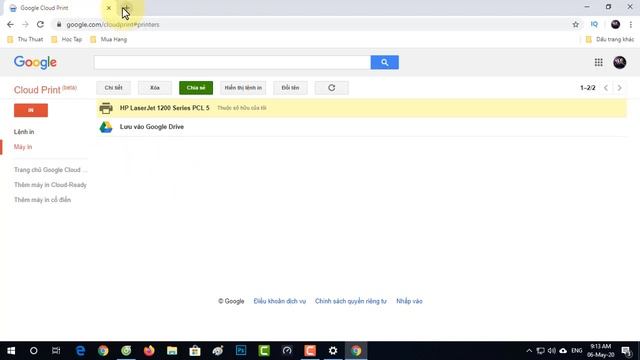The width and height of the screenshot is (640, 360).
Task: Select Máy in in the sidebar
Action: click(x=23, y=147)
